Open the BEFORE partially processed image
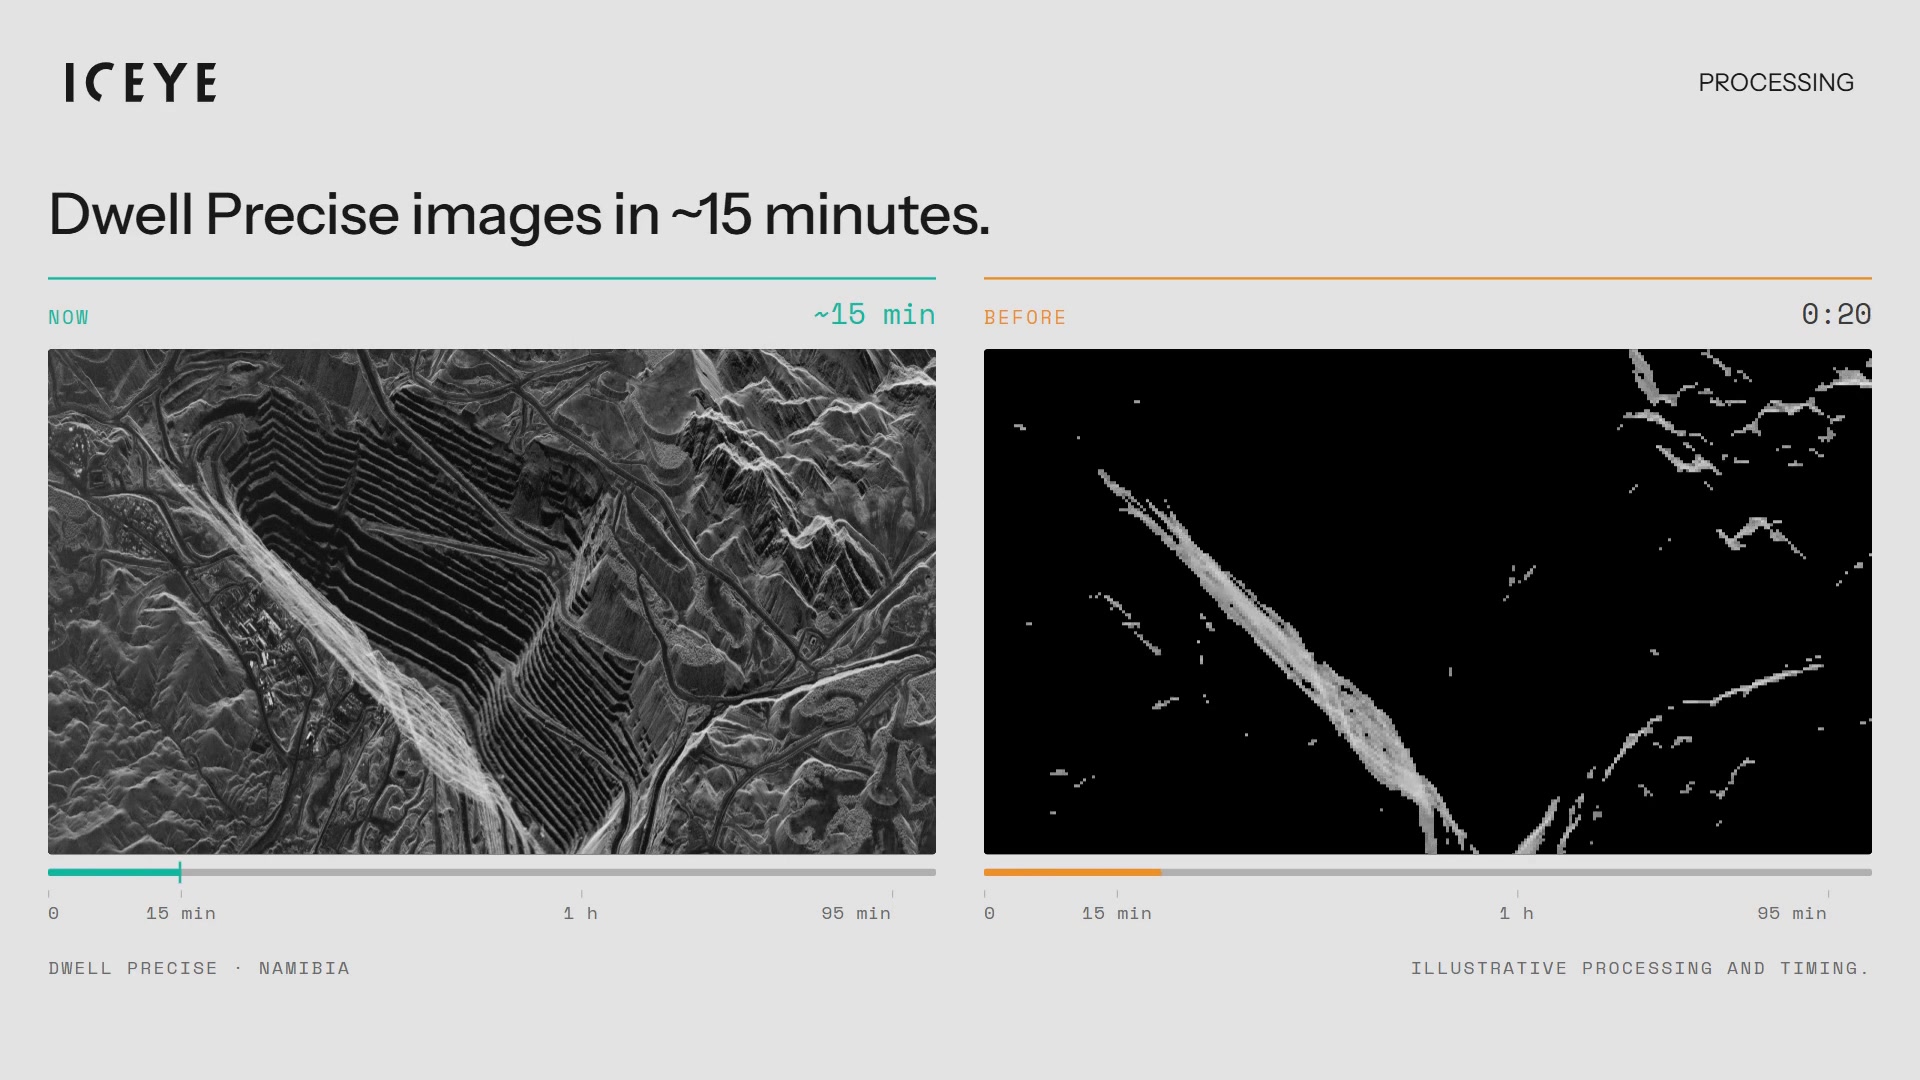Viewport: 1920px width, 1080px height. [1428, 601]
